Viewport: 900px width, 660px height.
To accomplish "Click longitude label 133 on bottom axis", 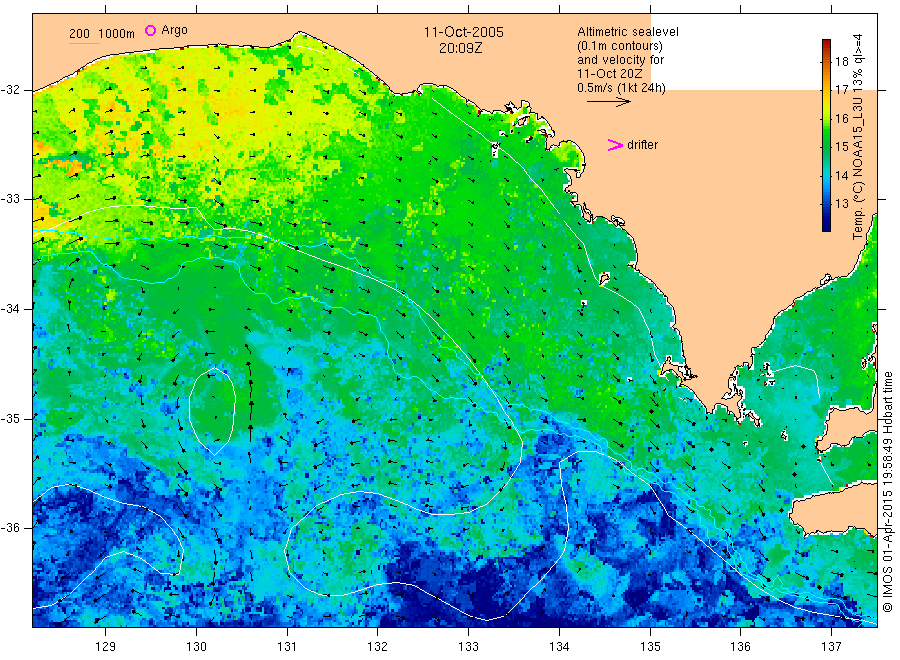I will 468,647.
